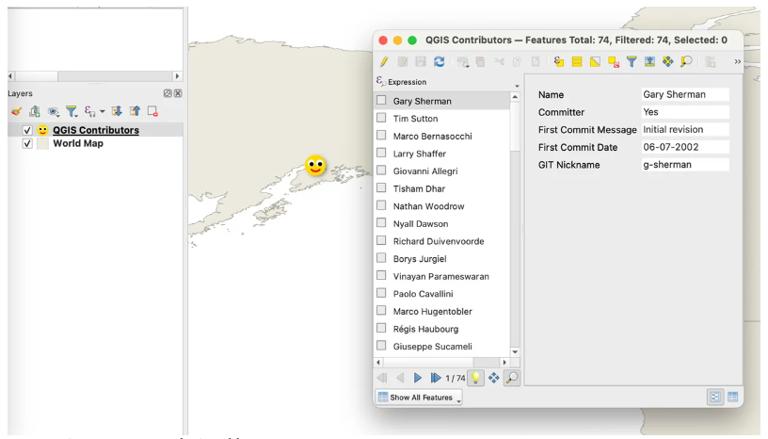Close the Layers panel
The image size is (768, 439).
[178, 93]
